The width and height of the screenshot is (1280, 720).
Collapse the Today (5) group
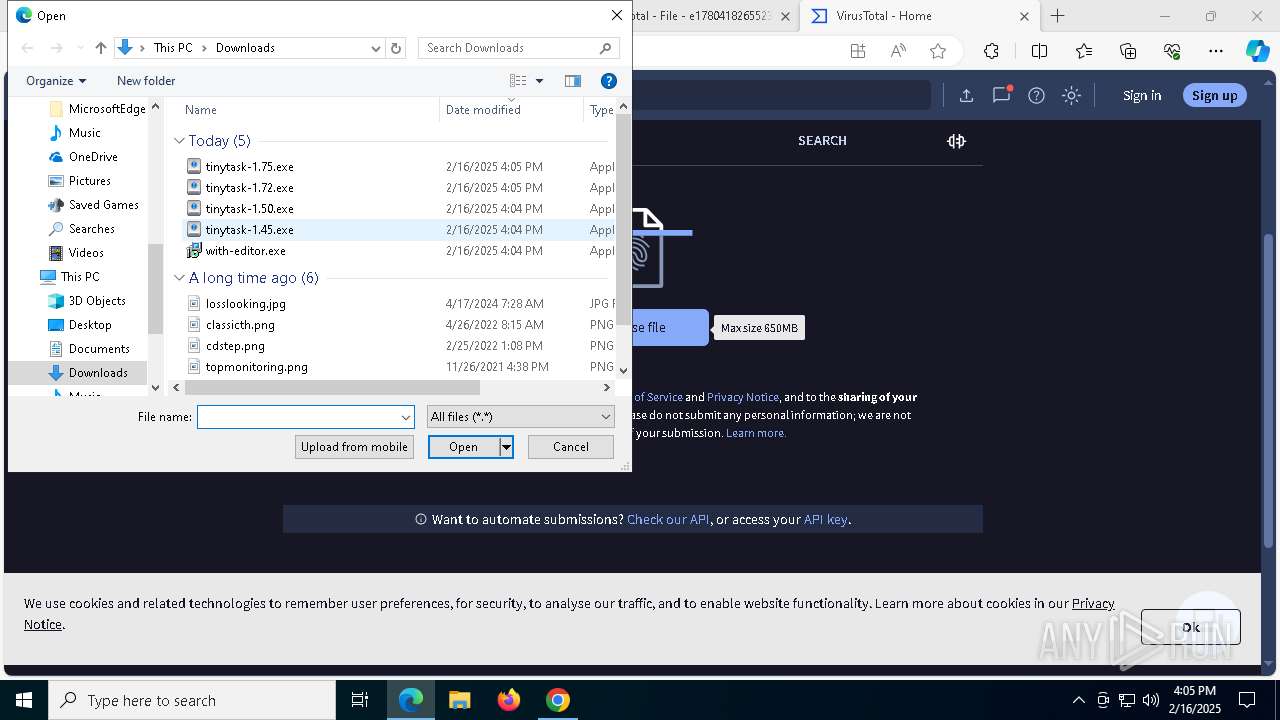coord(179,141)
